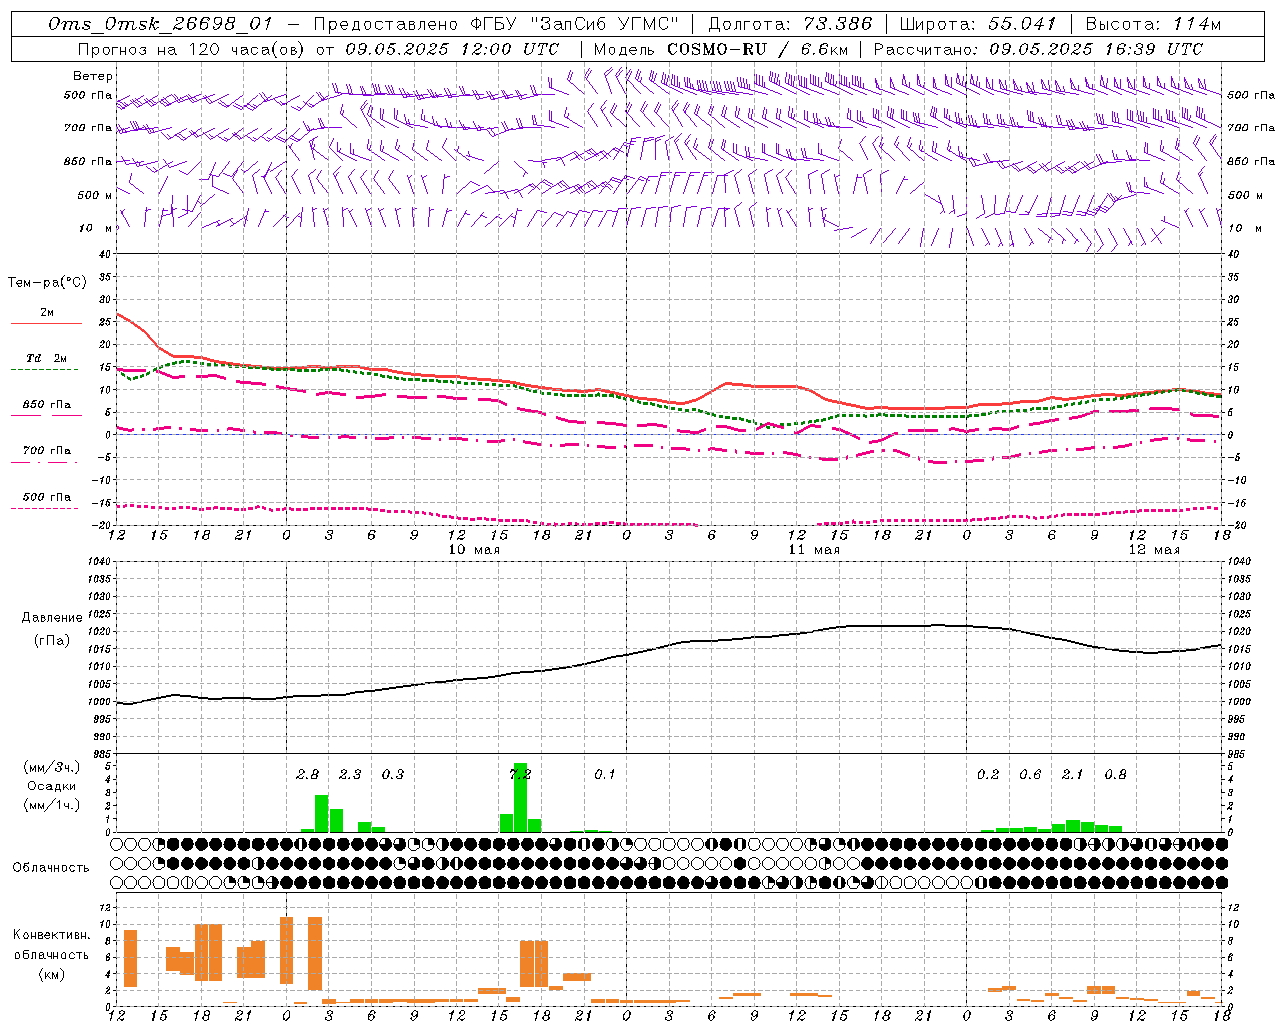The image size is (1280, 1024).
Task: Click the 0.3 precipitation total
Action: (393, 774)
